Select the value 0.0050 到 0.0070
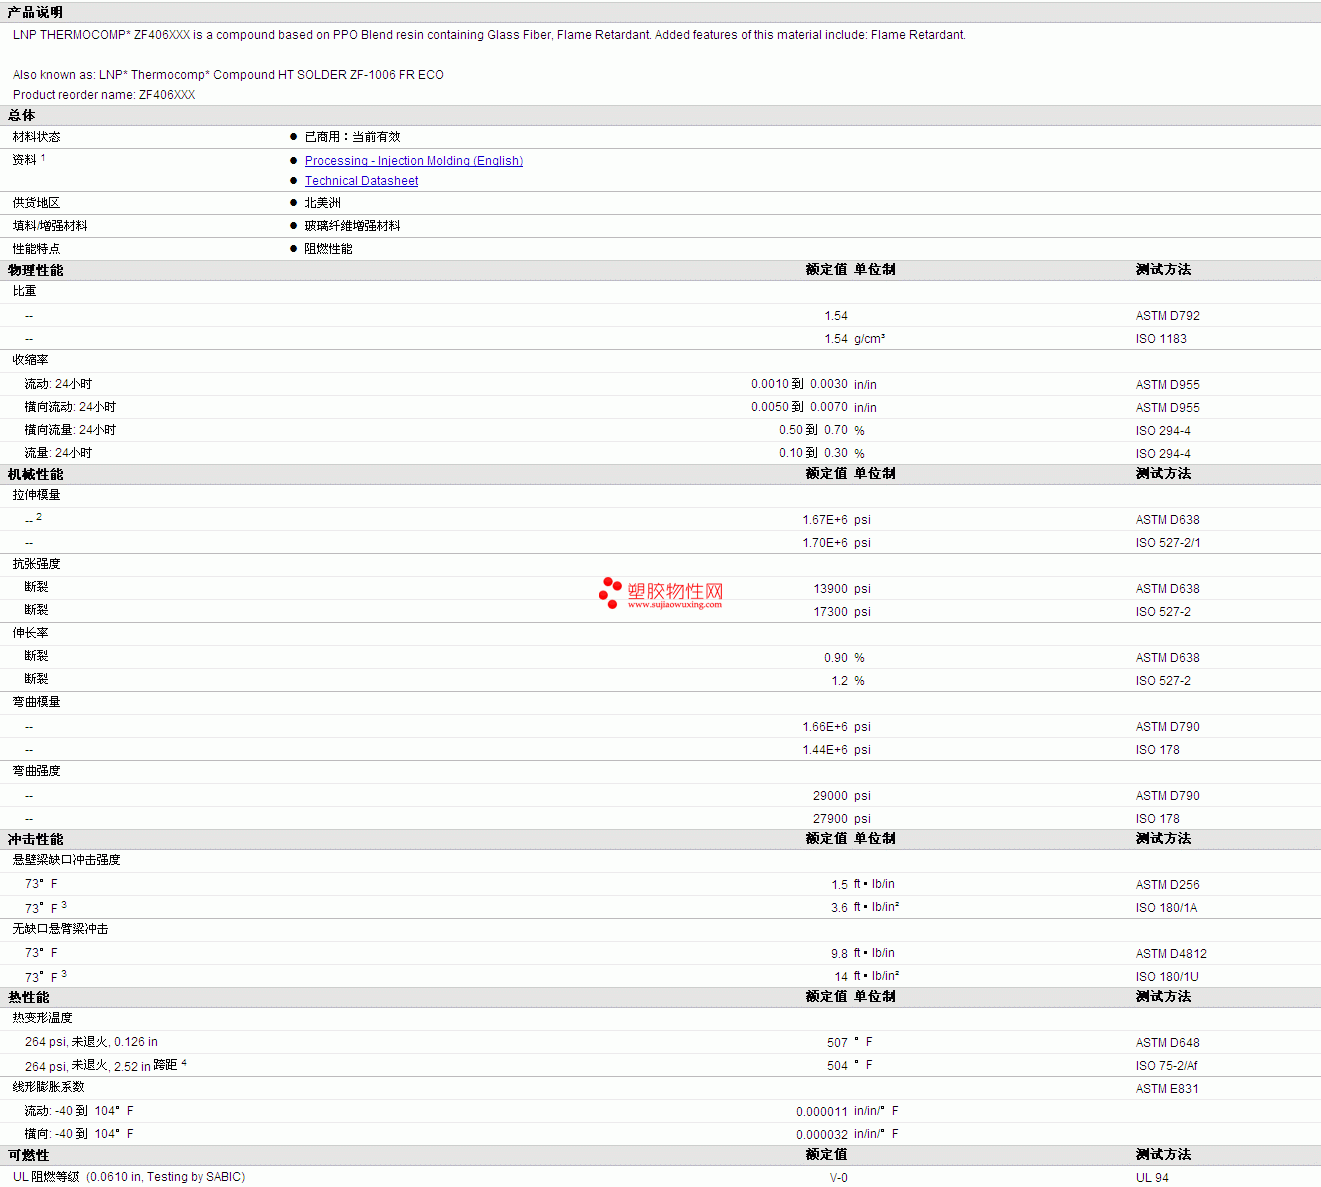Viewport: 1321px width, 1187px height. coord(800,407)
